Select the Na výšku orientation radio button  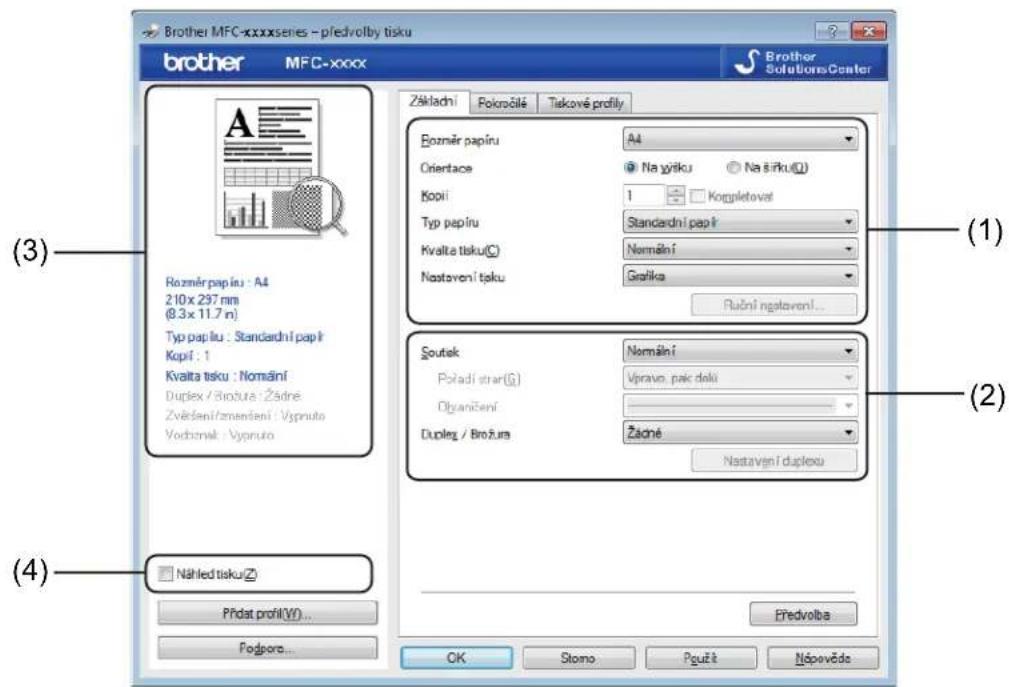coord(631,167)
